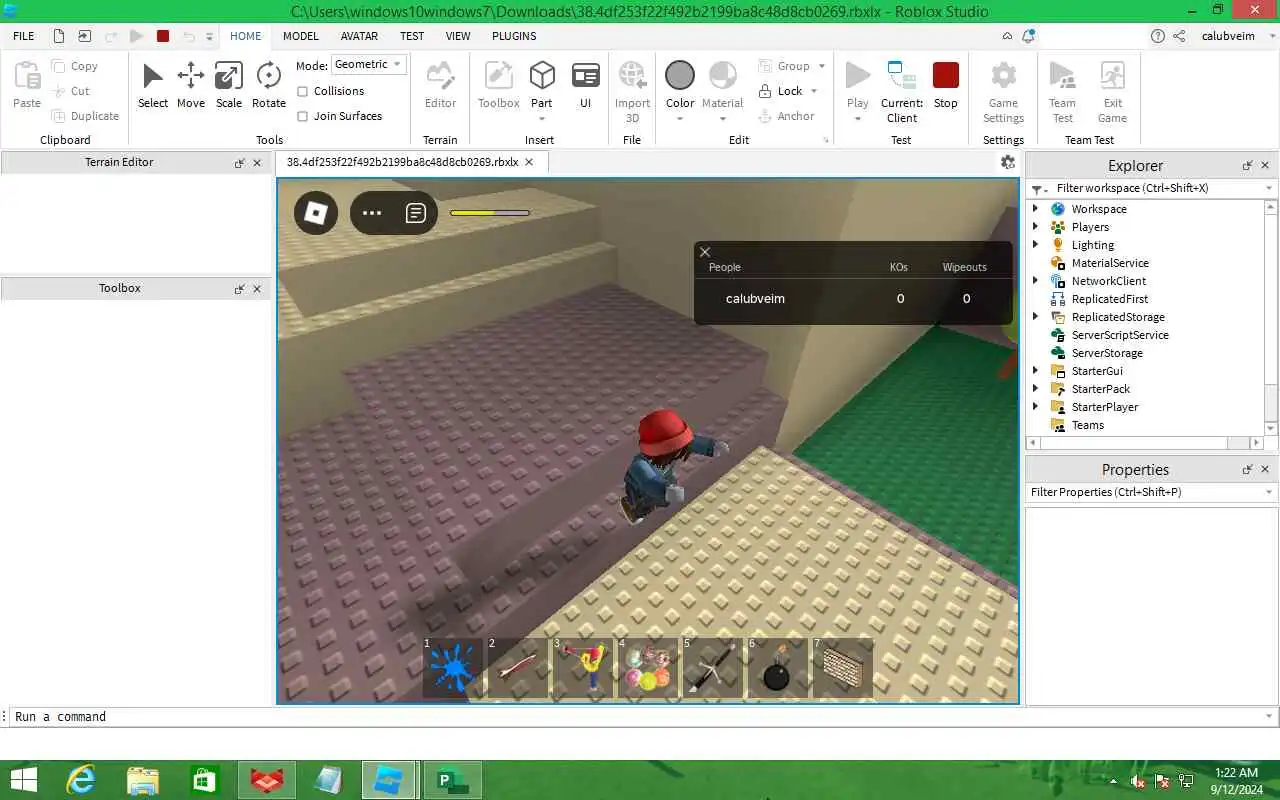
Task: Close the Terrain Editor panel
Action: coord(257,163)
